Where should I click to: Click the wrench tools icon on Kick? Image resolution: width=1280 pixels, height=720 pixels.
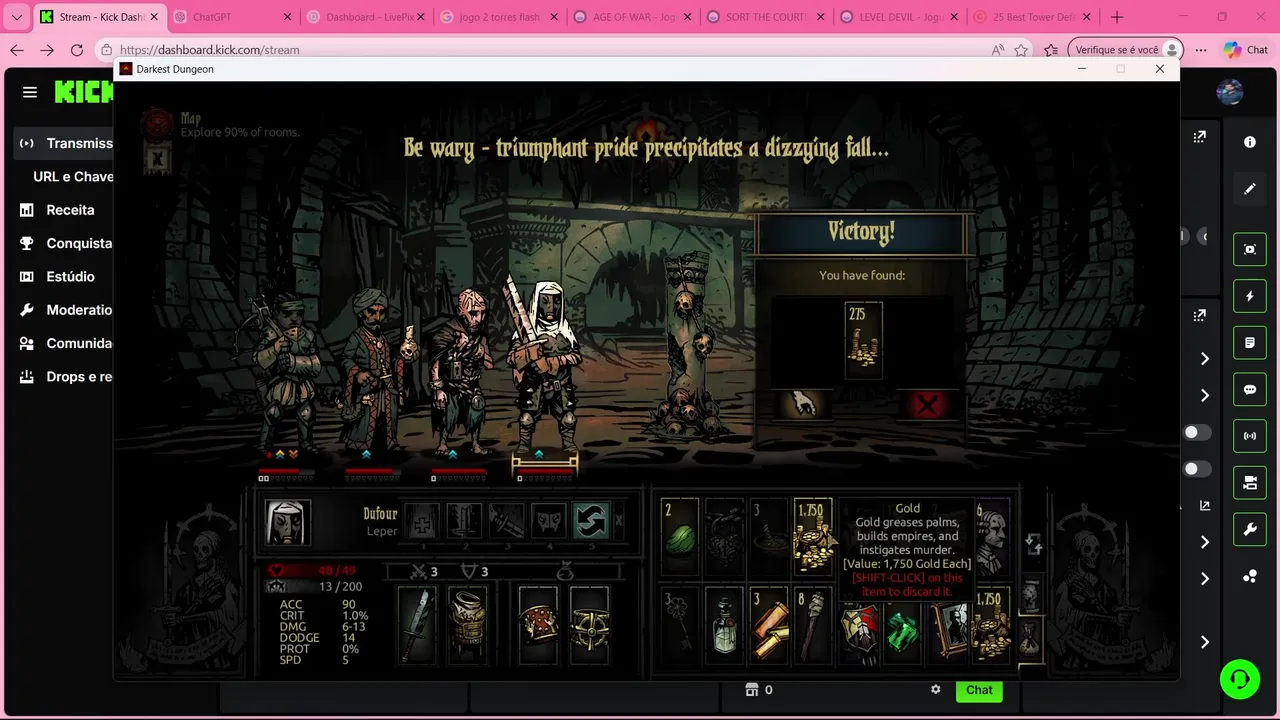coord(1250,530)
